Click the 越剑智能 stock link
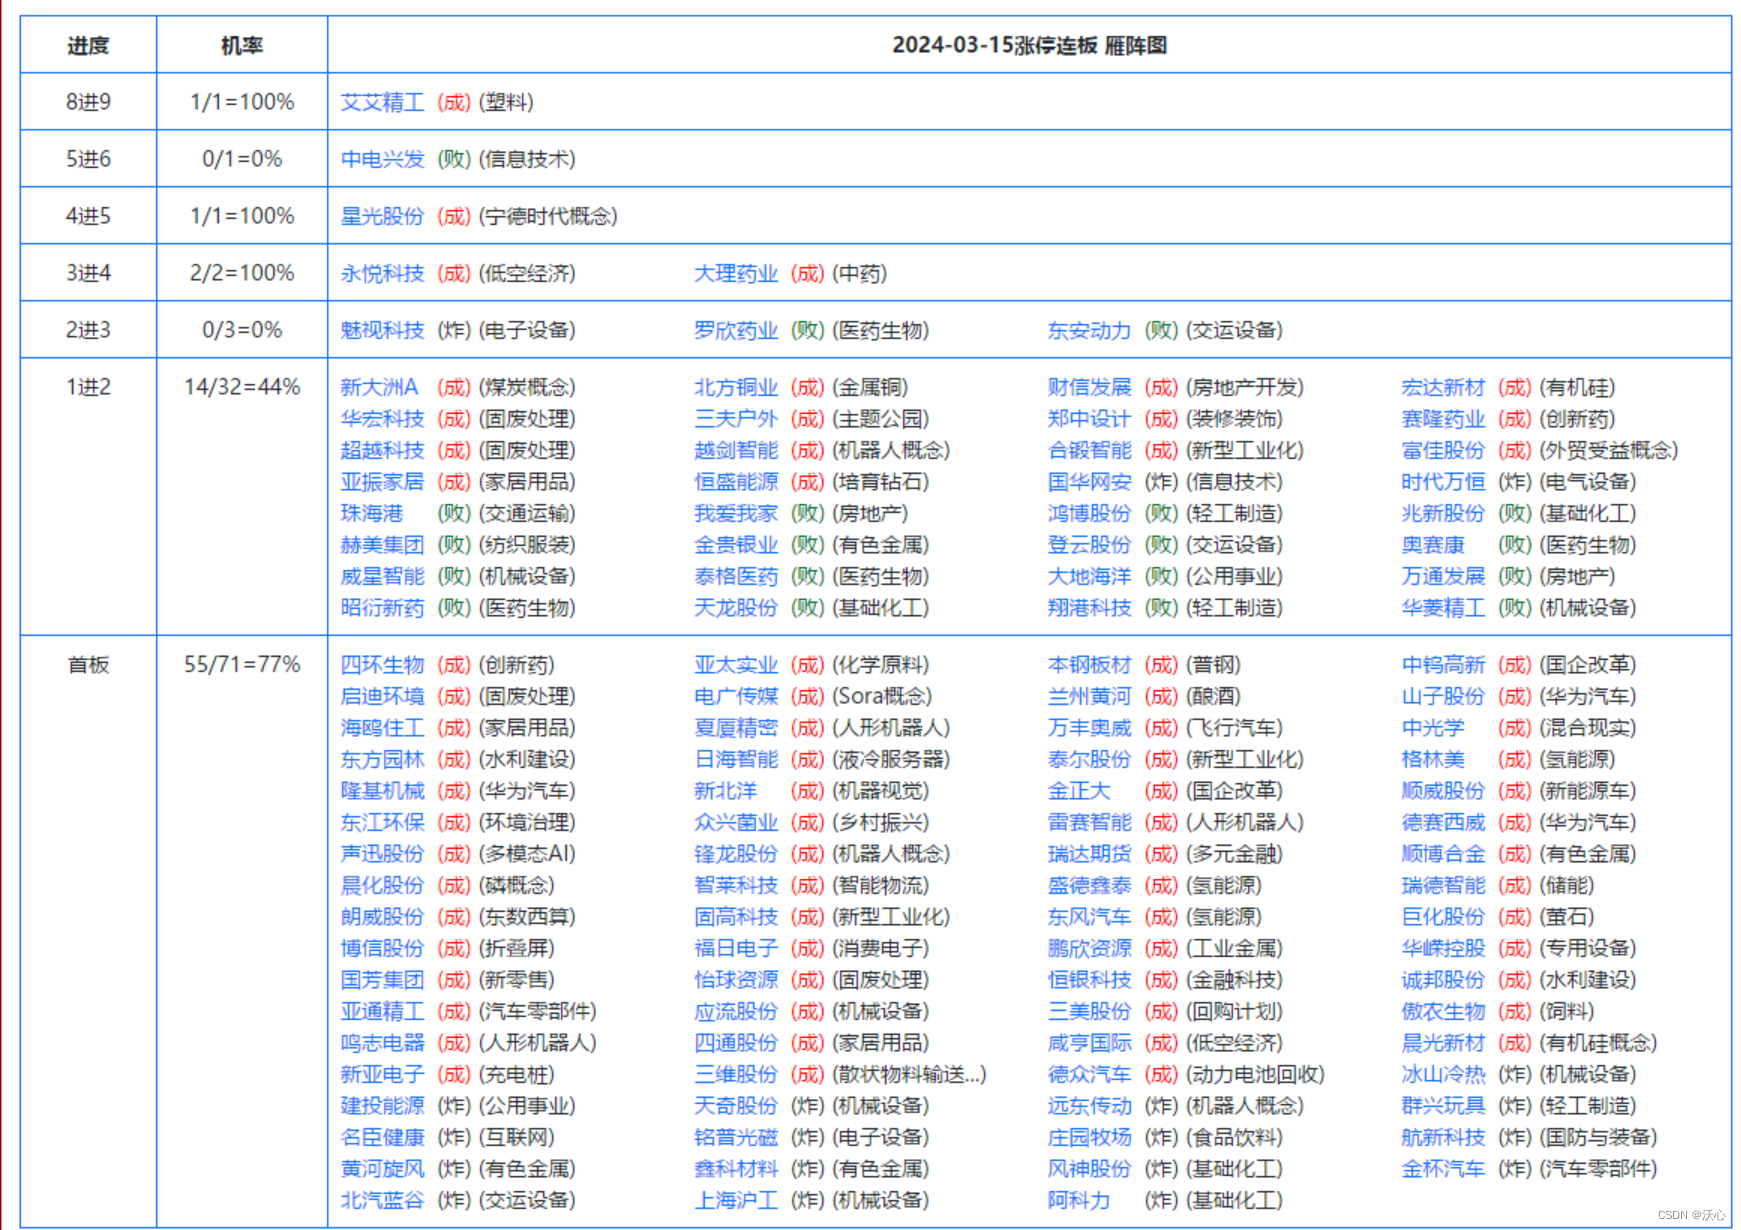The width and height of the screenshot is (1741, 1230). coord(736,450)
